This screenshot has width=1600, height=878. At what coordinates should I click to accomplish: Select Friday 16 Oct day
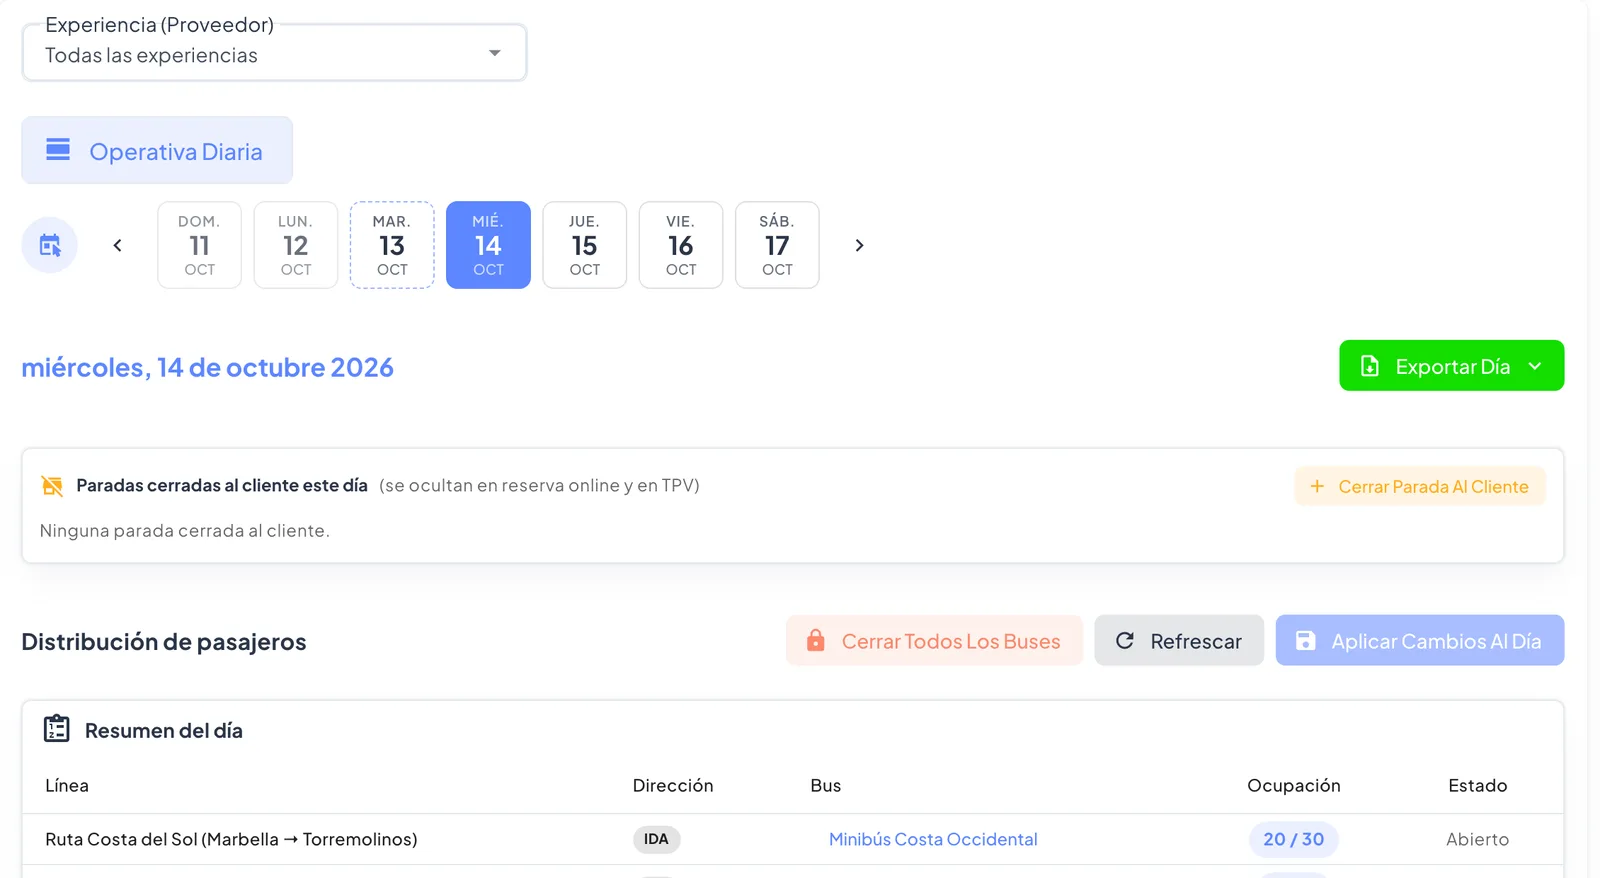pyautogui.click(x=681, y=245)
